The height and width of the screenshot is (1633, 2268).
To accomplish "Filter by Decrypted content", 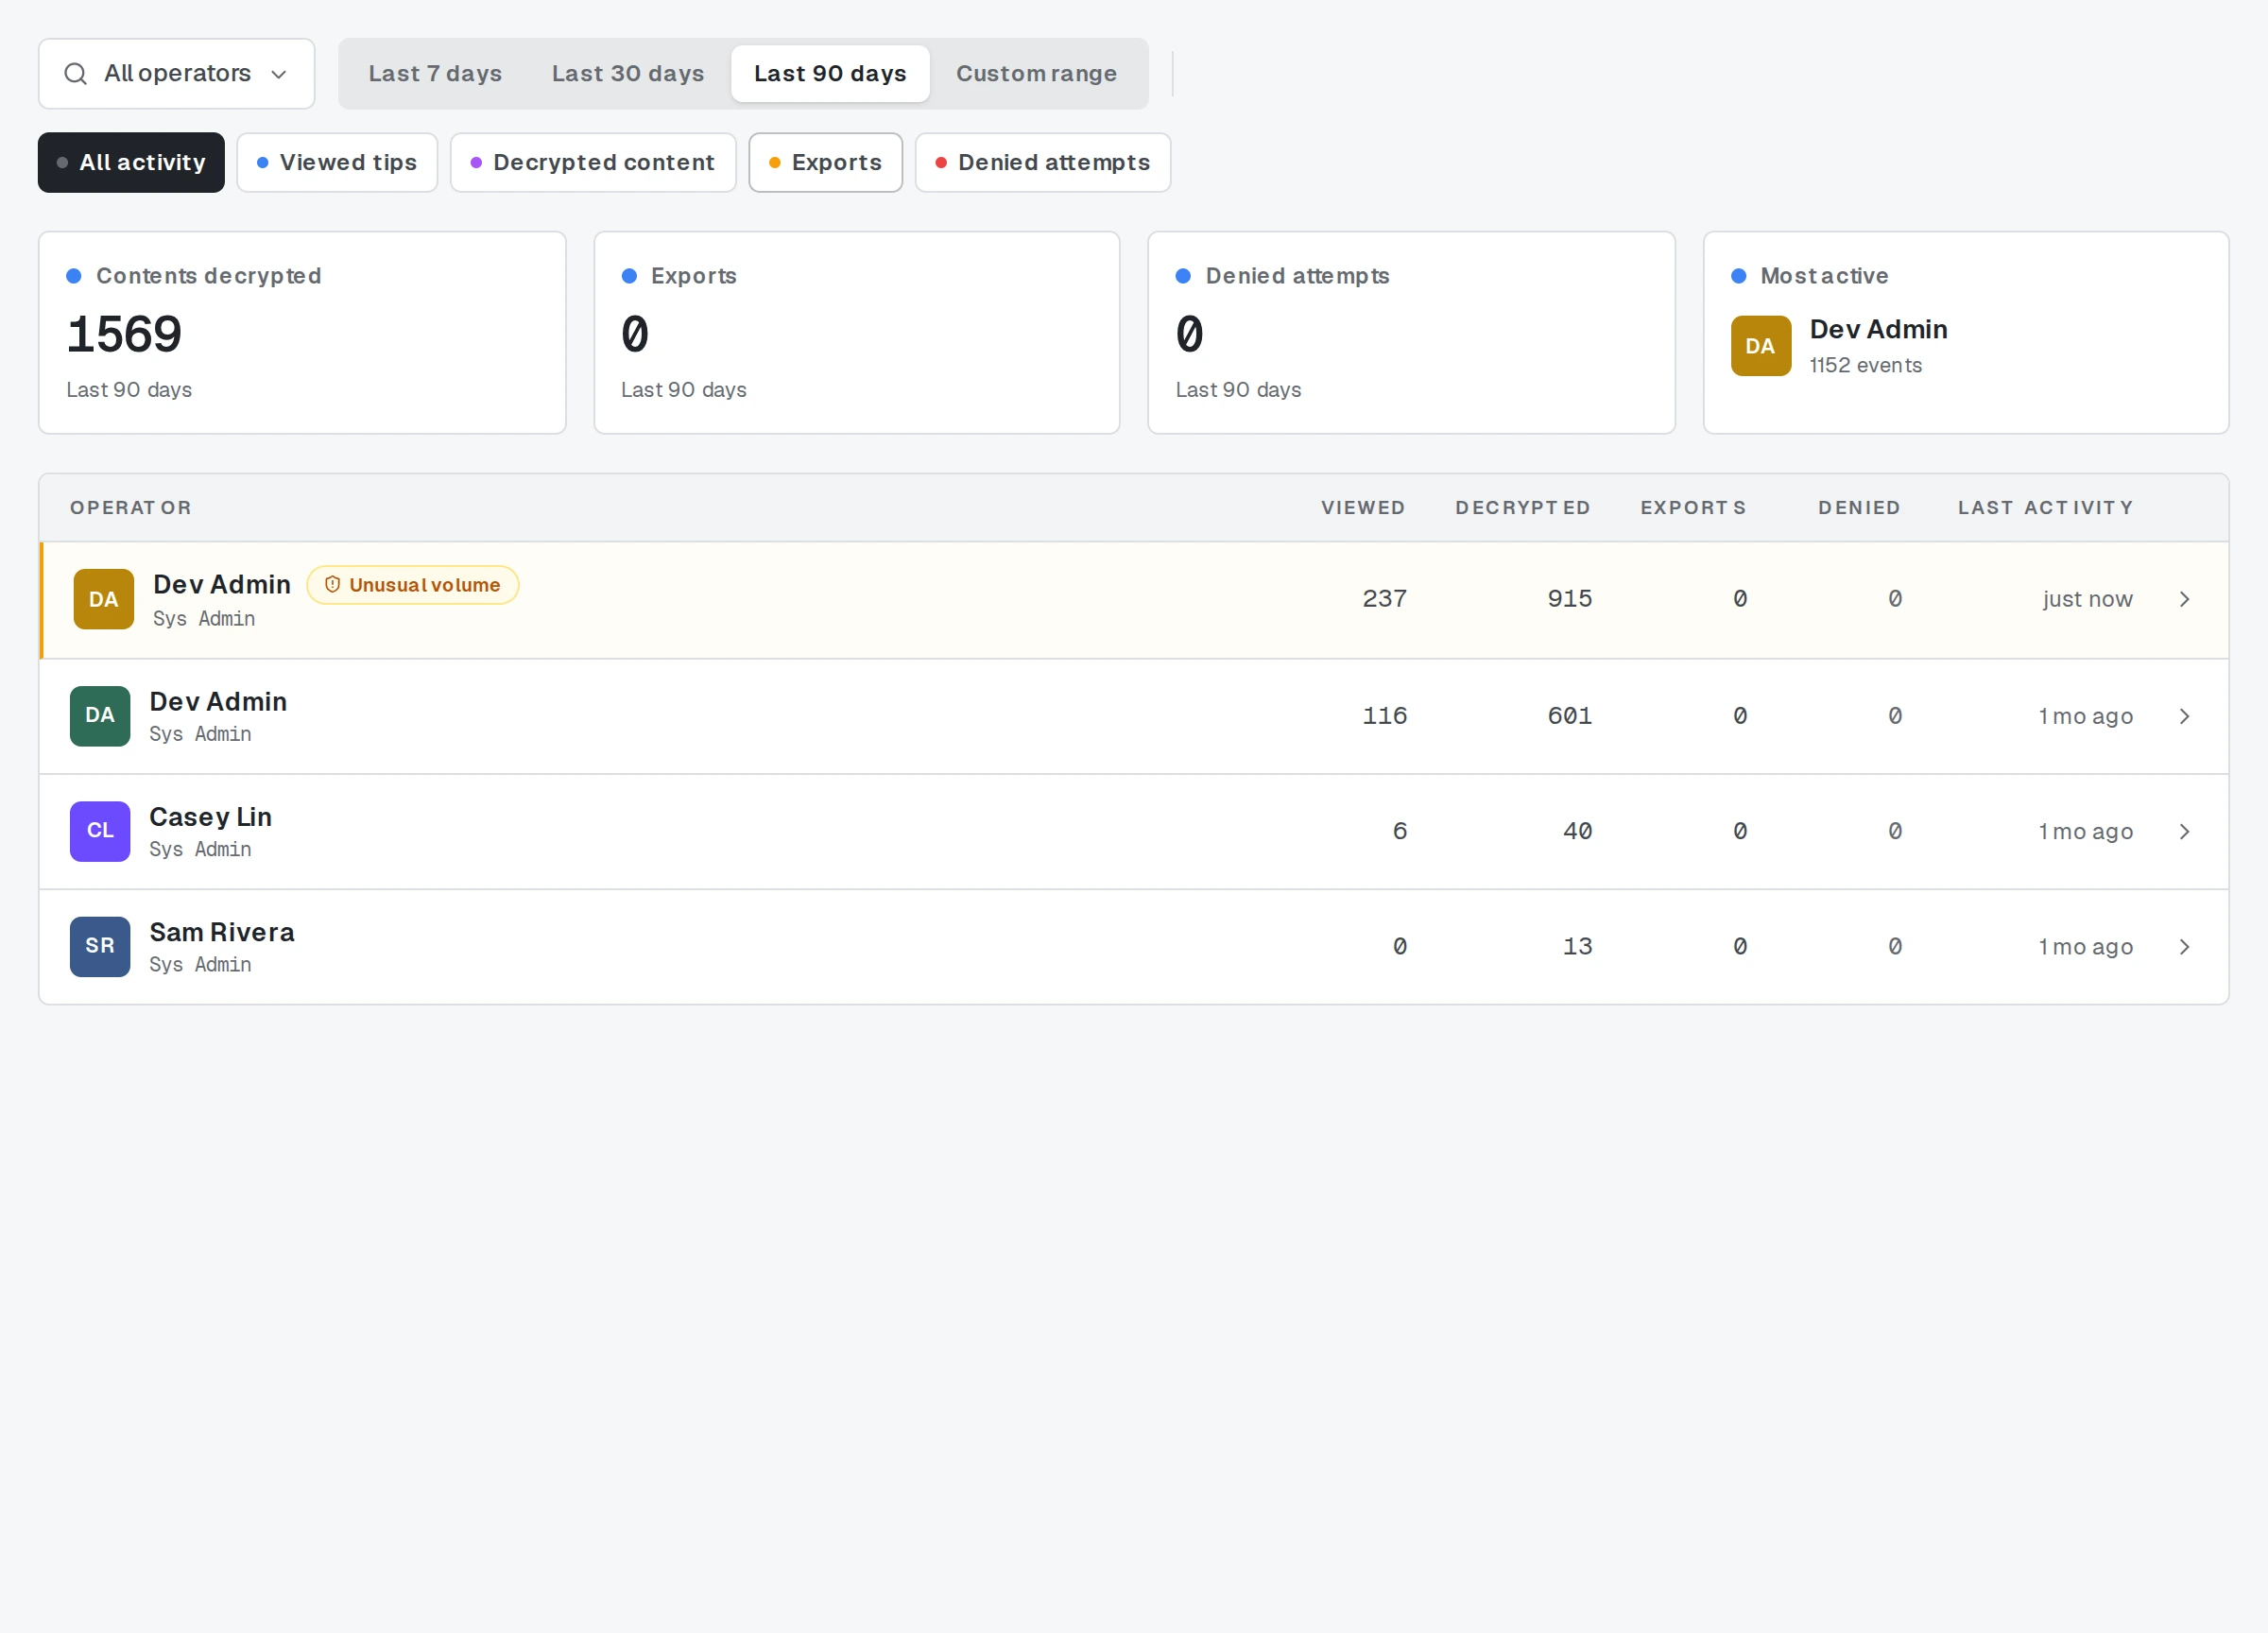I will 593,163.
